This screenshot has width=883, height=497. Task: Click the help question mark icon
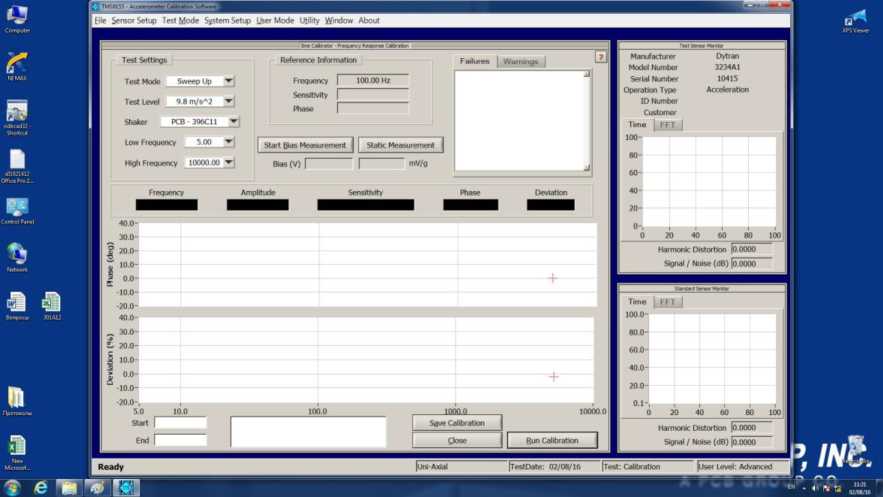point(601,57)
